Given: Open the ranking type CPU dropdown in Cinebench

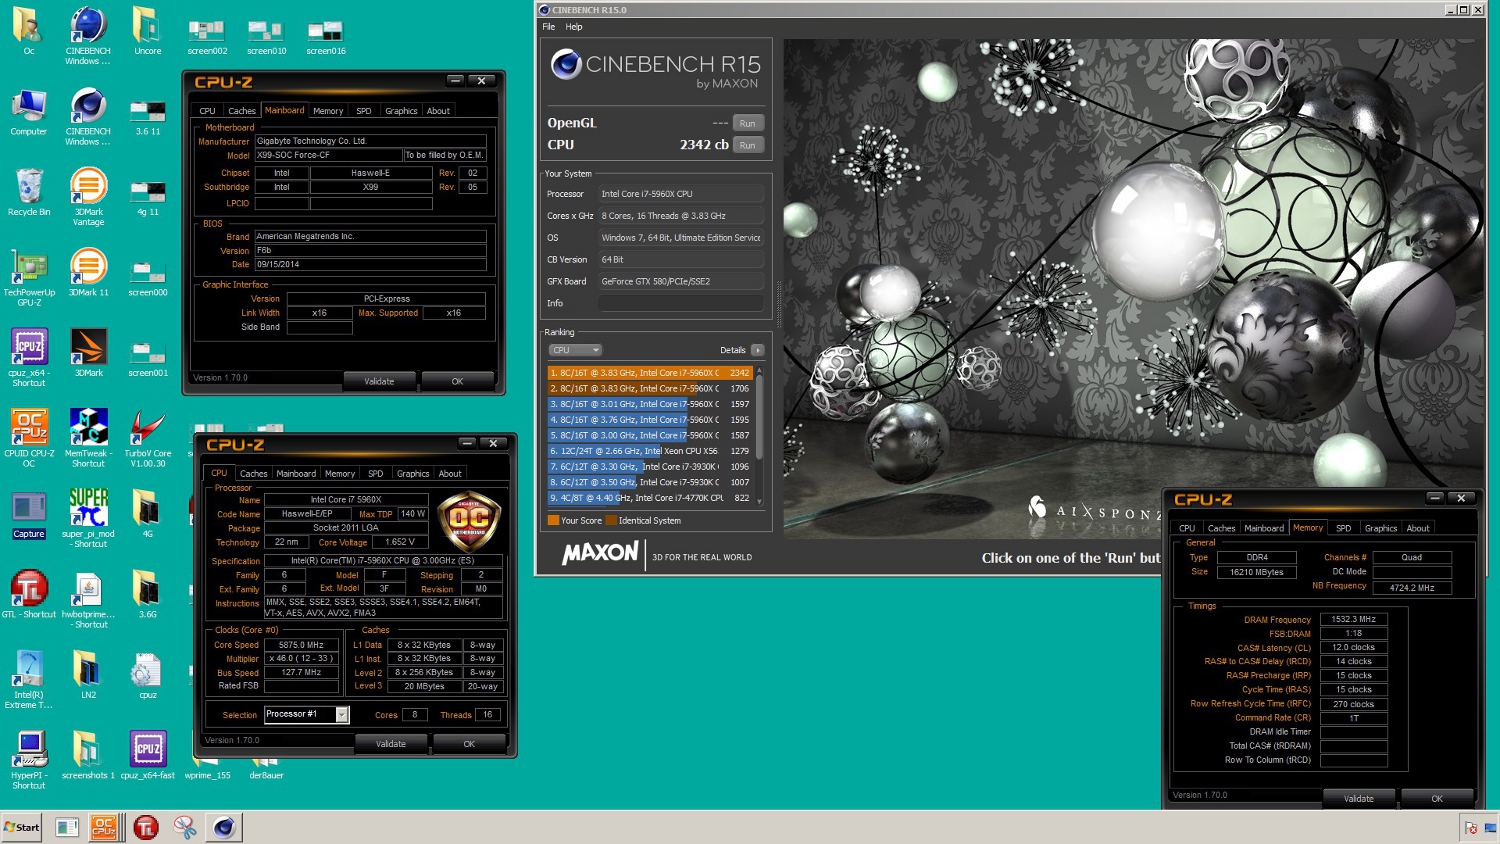Looking at the screenshot, I should click(x=575, y=350).
